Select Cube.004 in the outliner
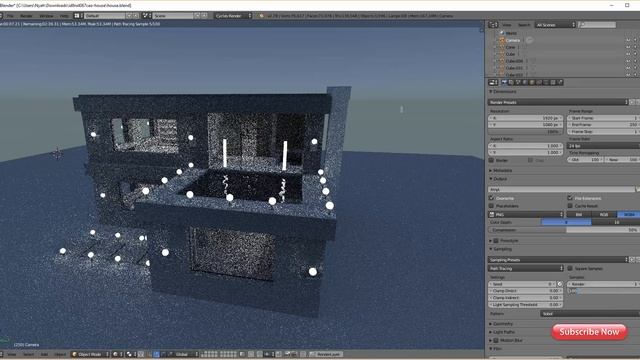Viewport: 640px width, 360px height. click(x=514, y=61)
